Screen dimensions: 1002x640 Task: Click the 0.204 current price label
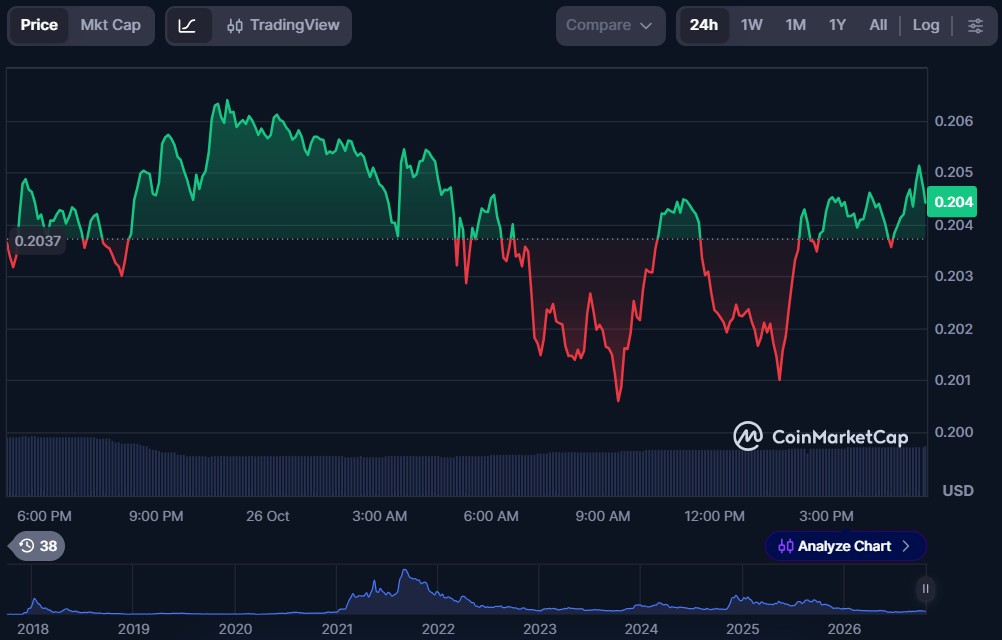pos(952,202)
